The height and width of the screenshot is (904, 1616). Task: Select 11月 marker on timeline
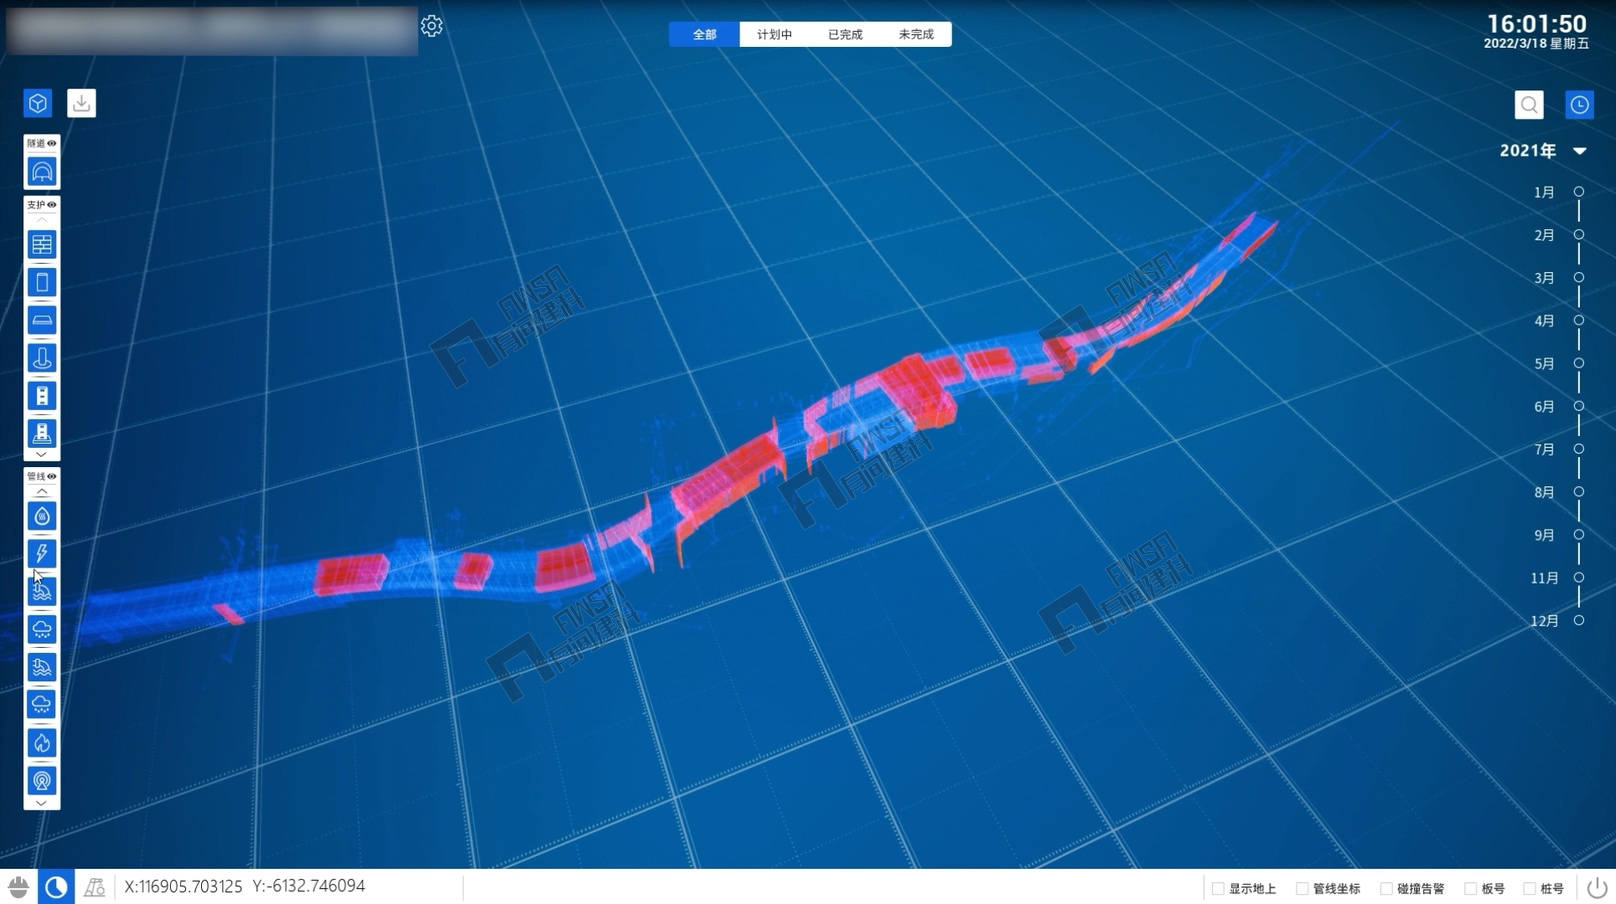point(1579,578)
